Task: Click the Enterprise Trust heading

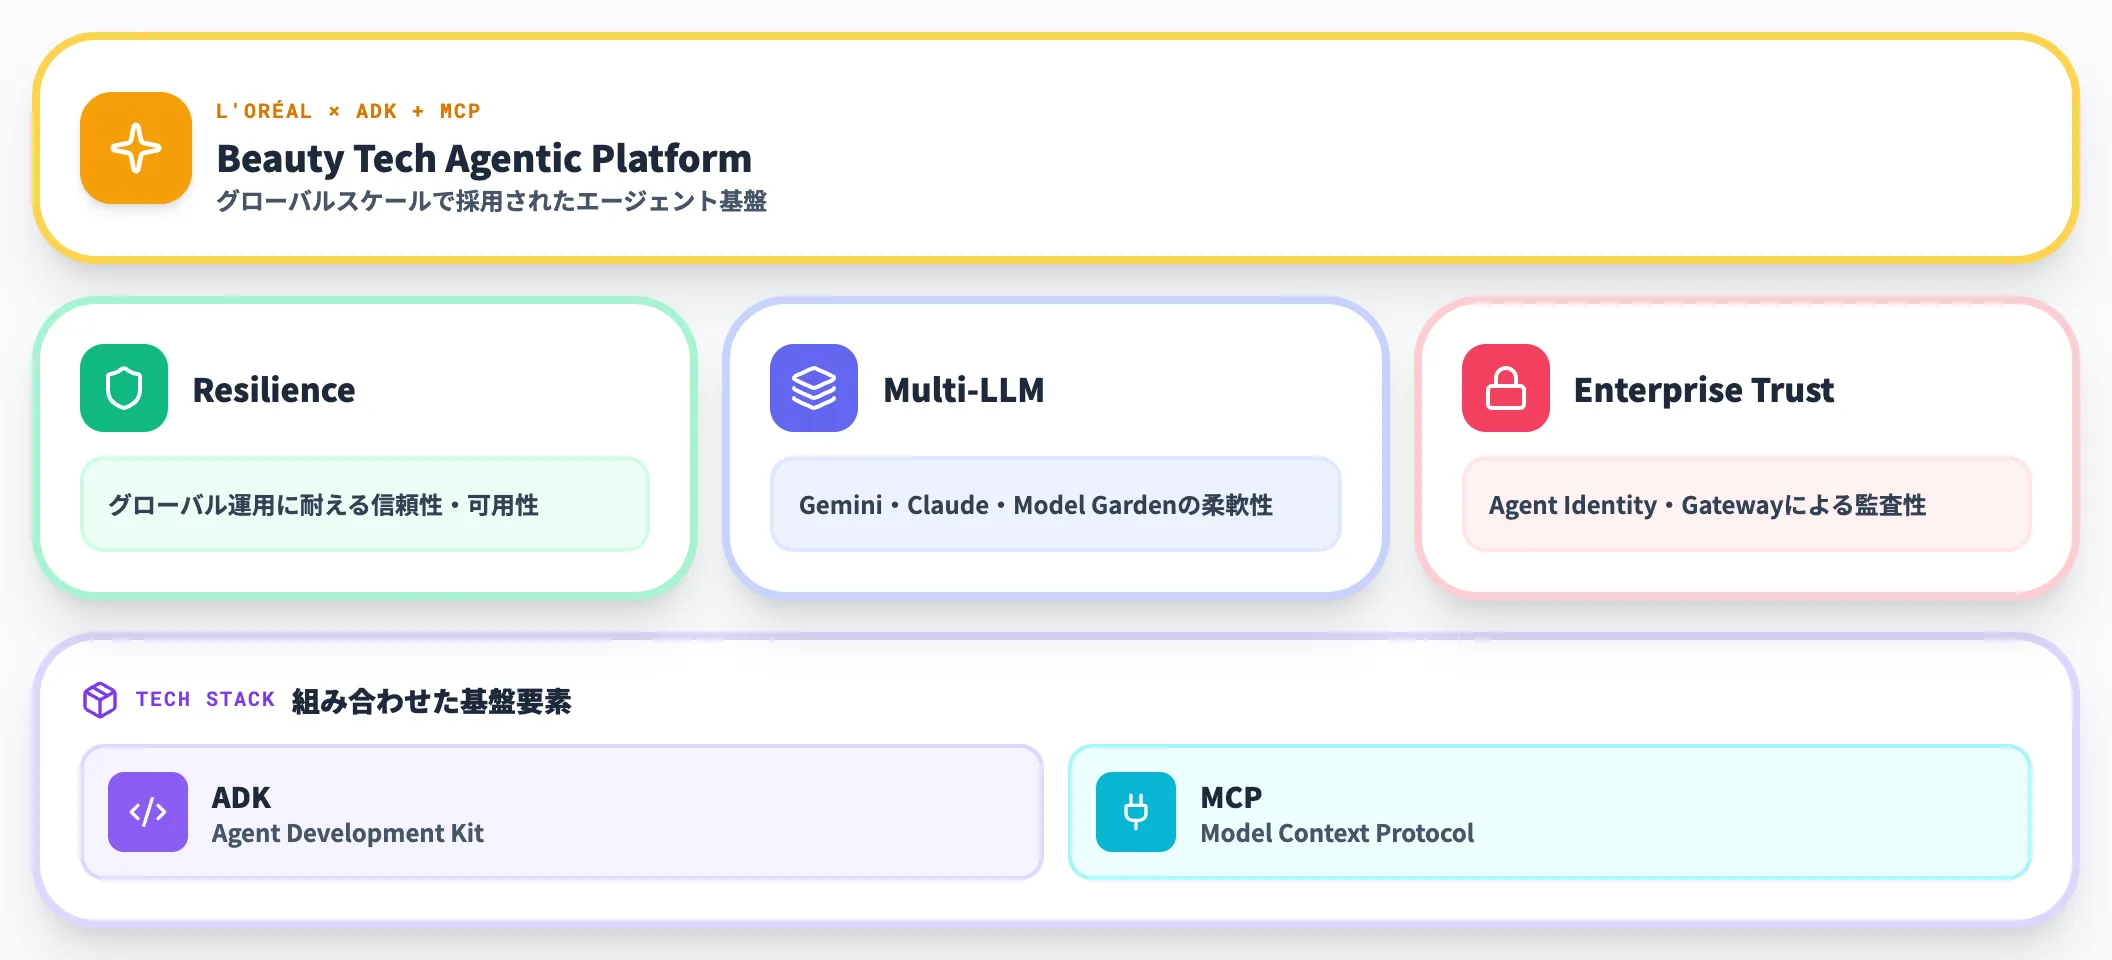Action: click(1703, 390)
